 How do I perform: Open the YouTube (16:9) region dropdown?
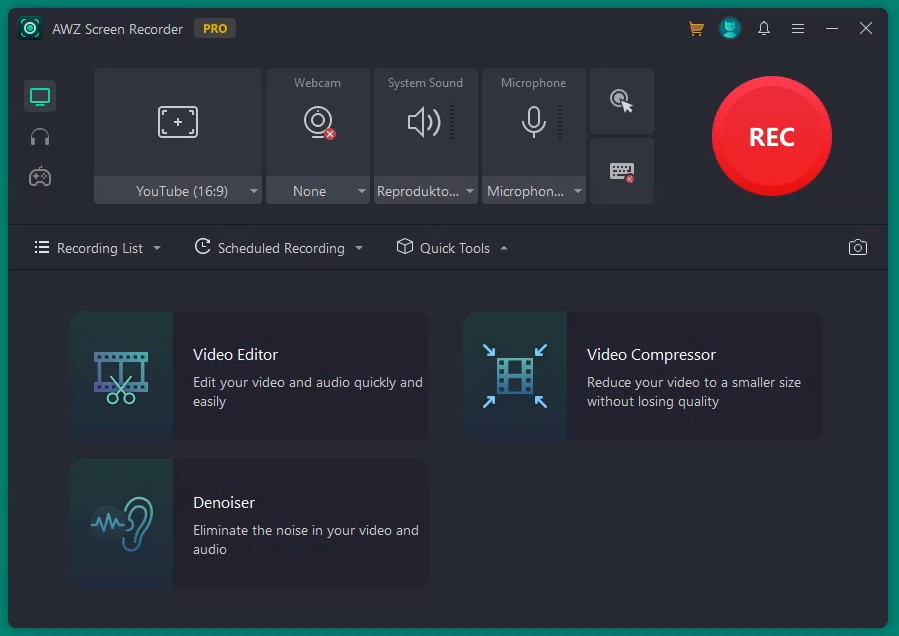[178, 191]
